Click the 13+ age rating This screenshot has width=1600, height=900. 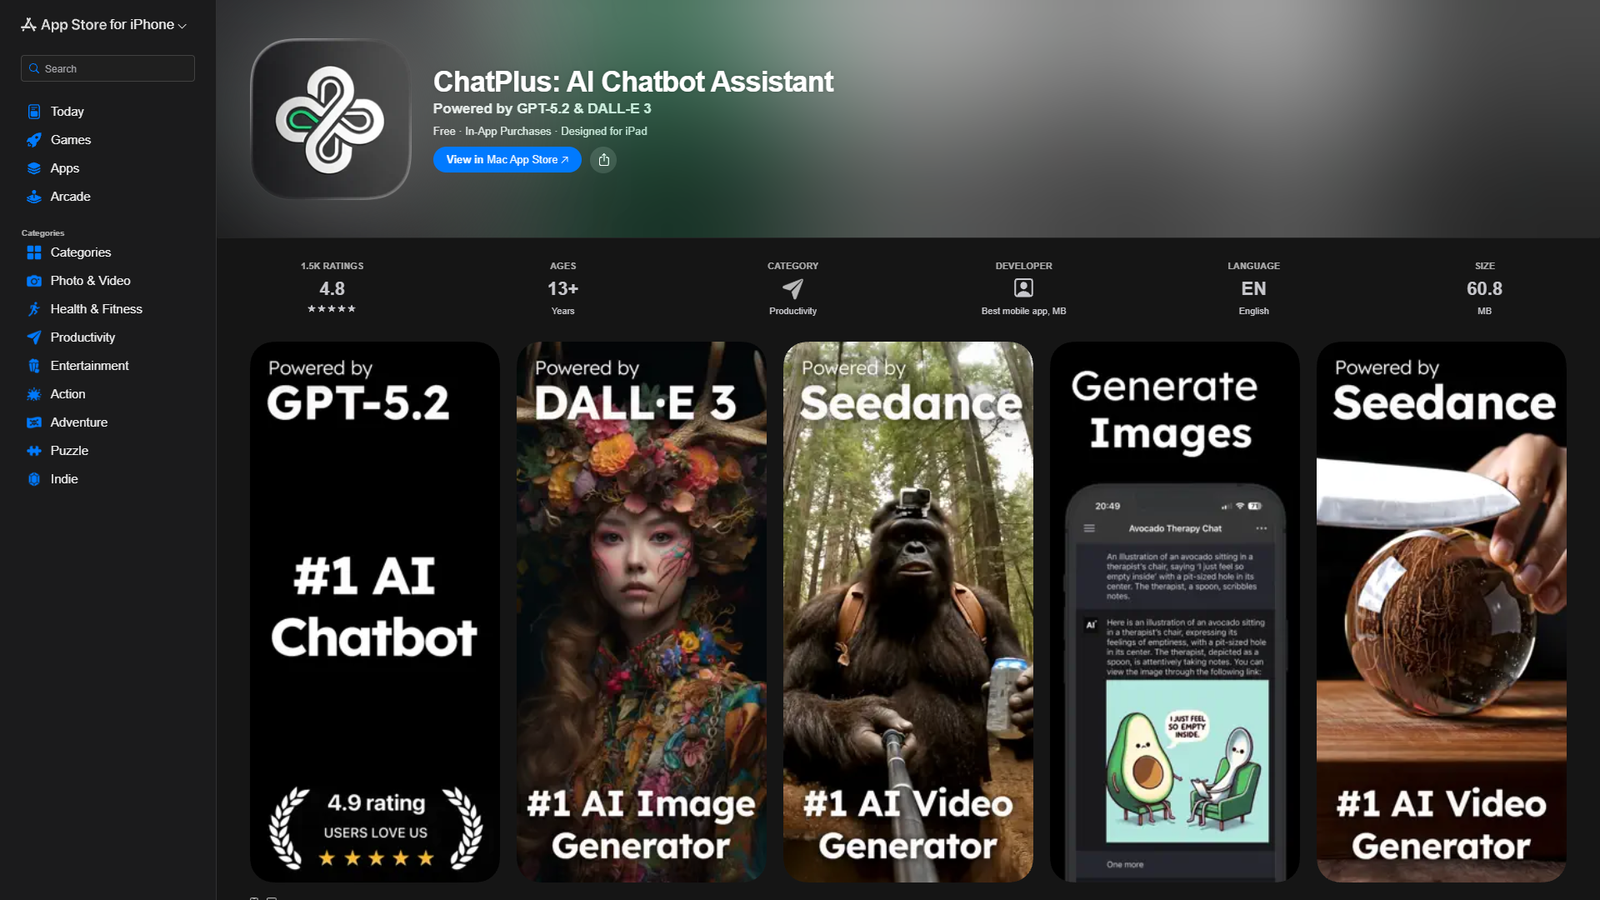(x=563, y=289)
